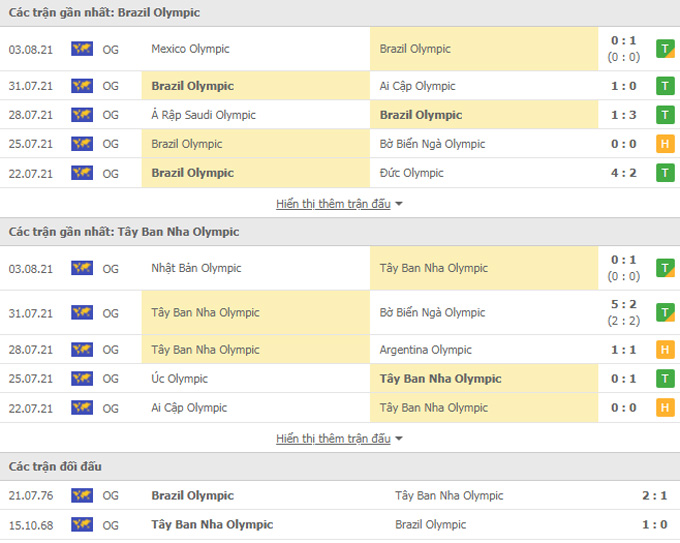Image resolution: width=680 pixels, height=543 pixels.
Task: Click the flag icon for Nhật Bản Olympic match
Action: 82,268
